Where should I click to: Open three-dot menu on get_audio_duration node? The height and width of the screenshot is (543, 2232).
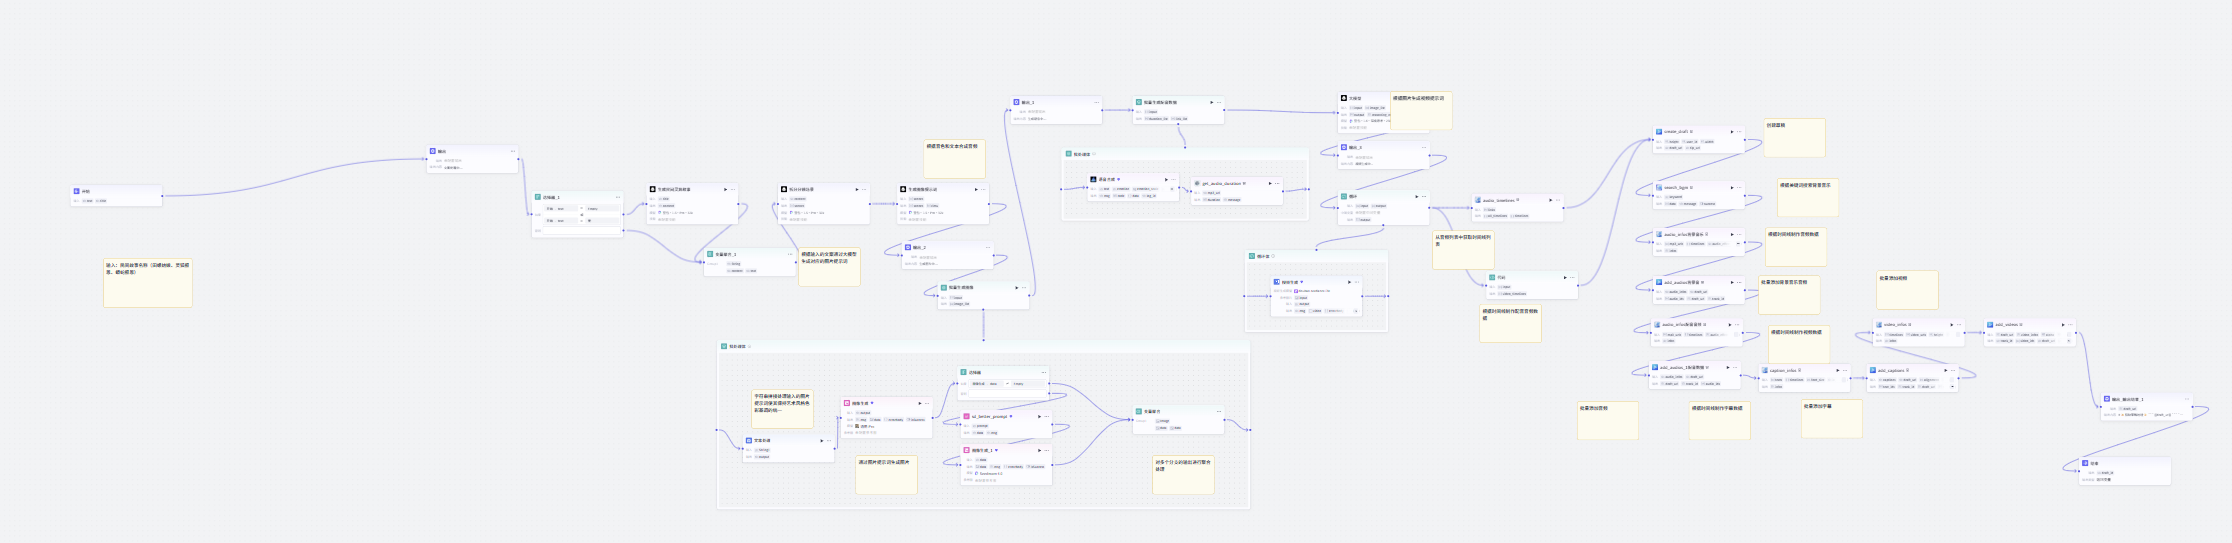point(1278,183)
